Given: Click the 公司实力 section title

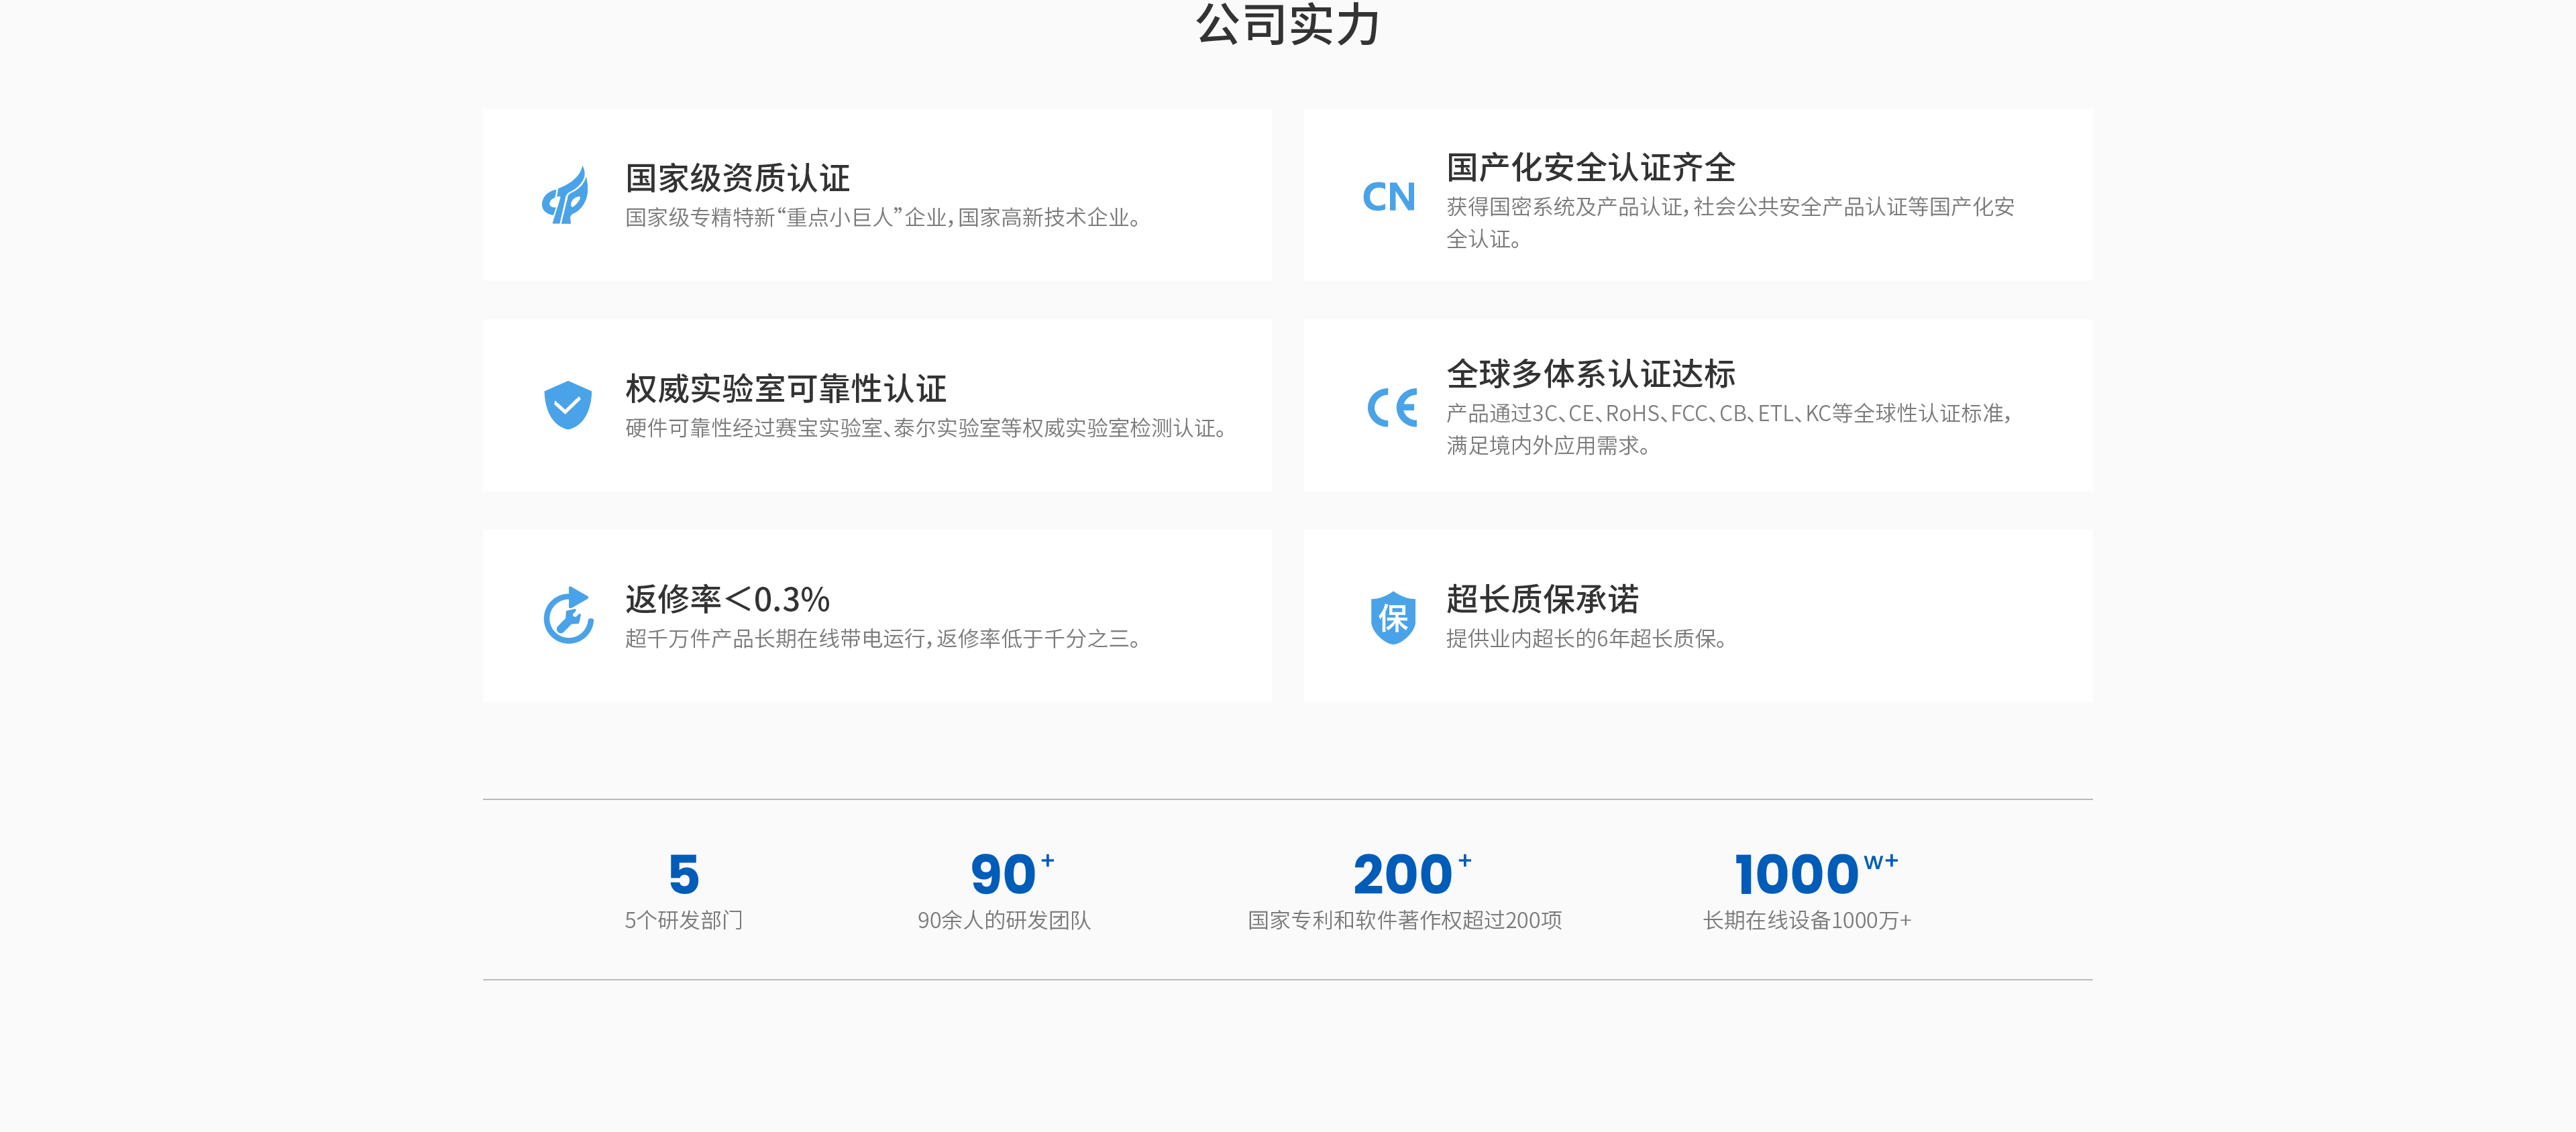Looking at the screenshot, I should coord(1287,24).
